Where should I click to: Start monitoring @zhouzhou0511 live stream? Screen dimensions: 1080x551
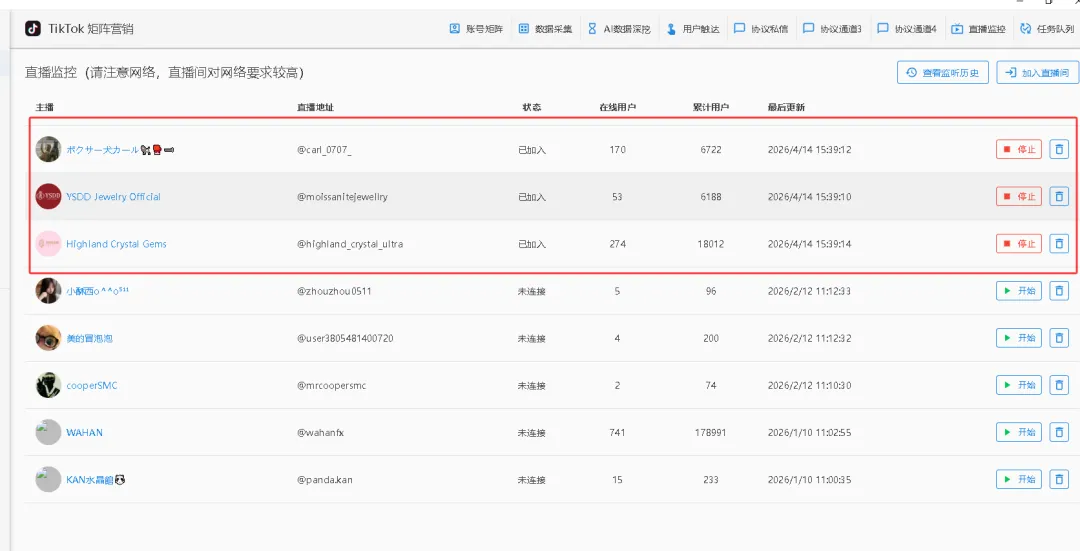(1019, 291)
